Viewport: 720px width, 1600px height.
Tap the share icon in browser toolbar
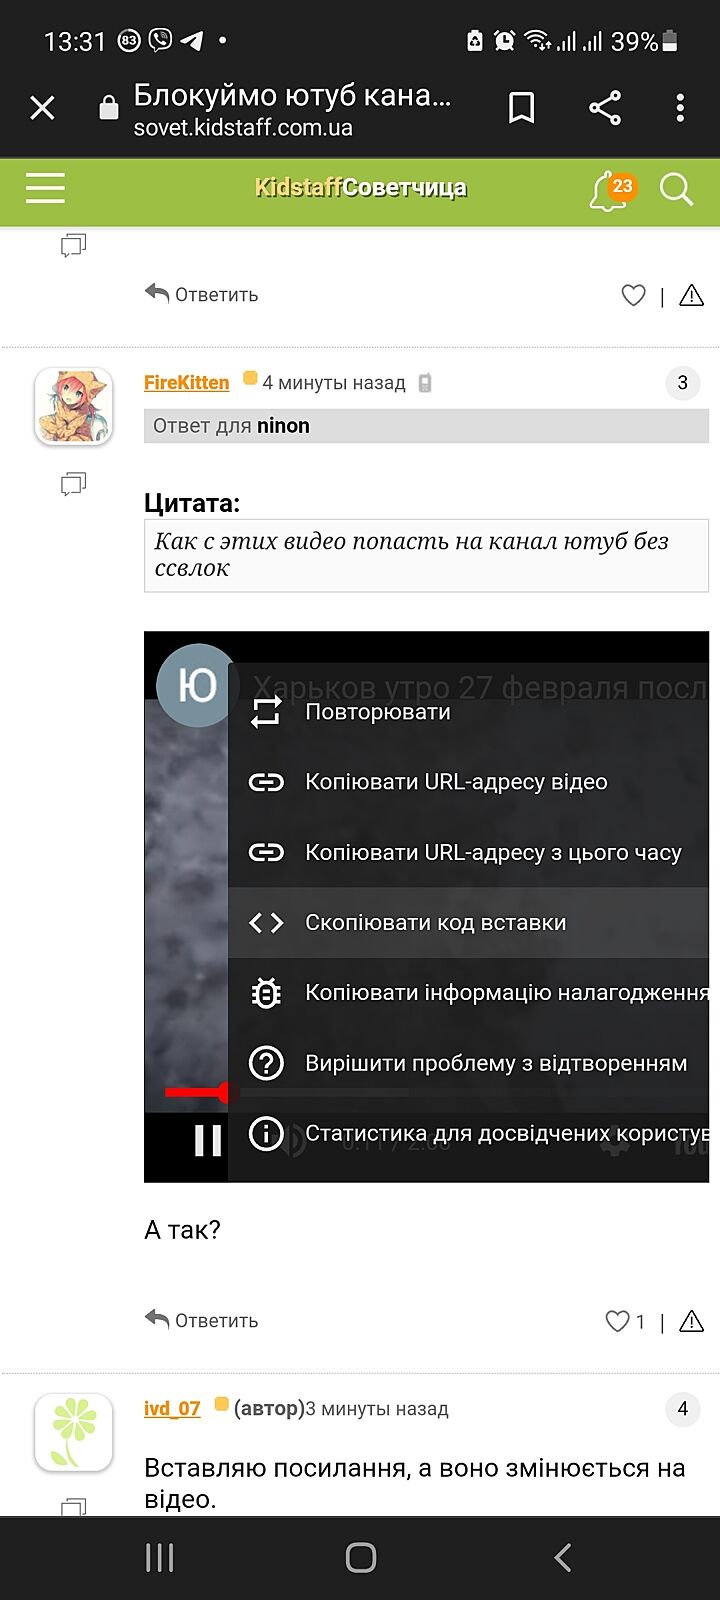[605, 108]
